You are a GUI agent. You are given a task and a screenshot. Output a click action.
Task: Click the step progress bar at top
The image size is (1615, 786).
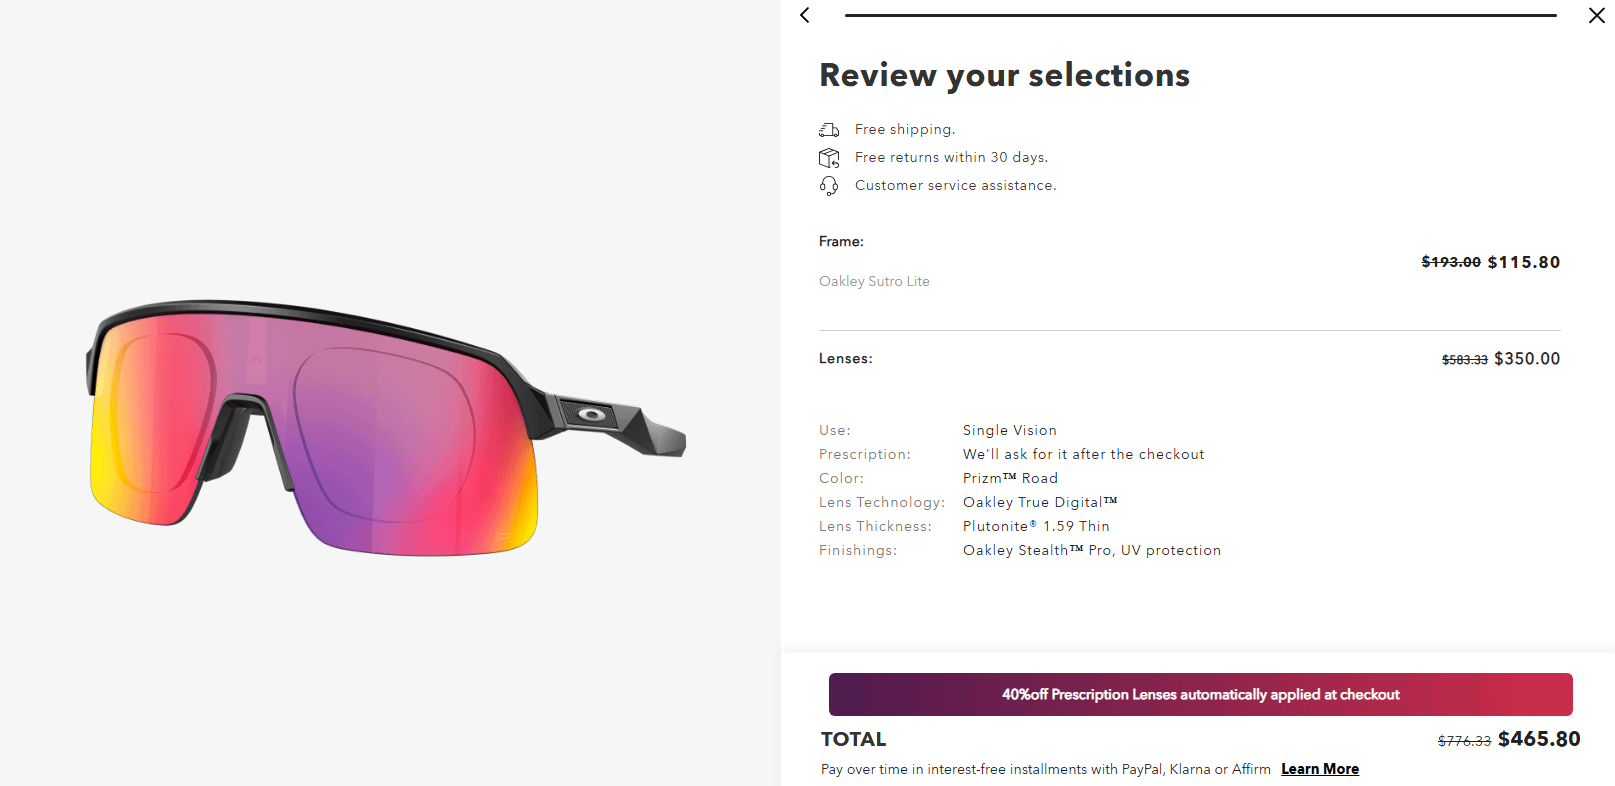[1200, 15]
